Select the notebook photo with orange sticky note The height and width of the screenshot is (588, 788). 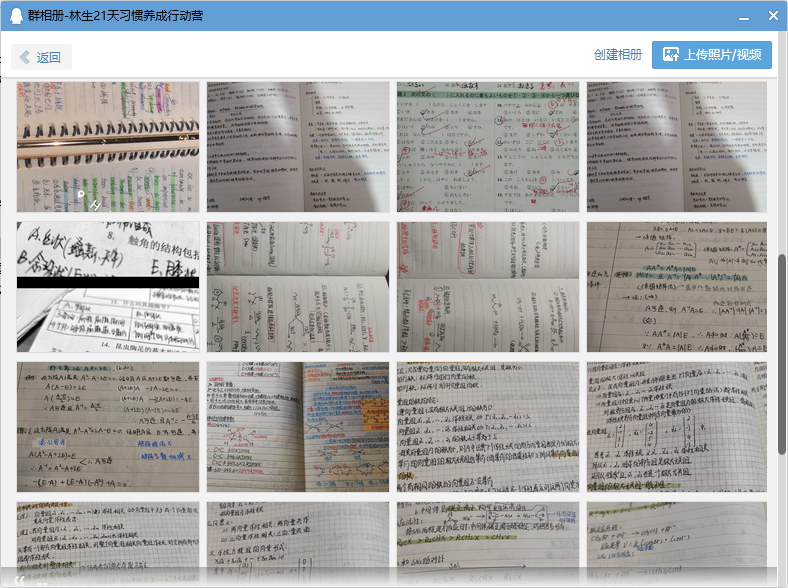click(x=297, y=426)
